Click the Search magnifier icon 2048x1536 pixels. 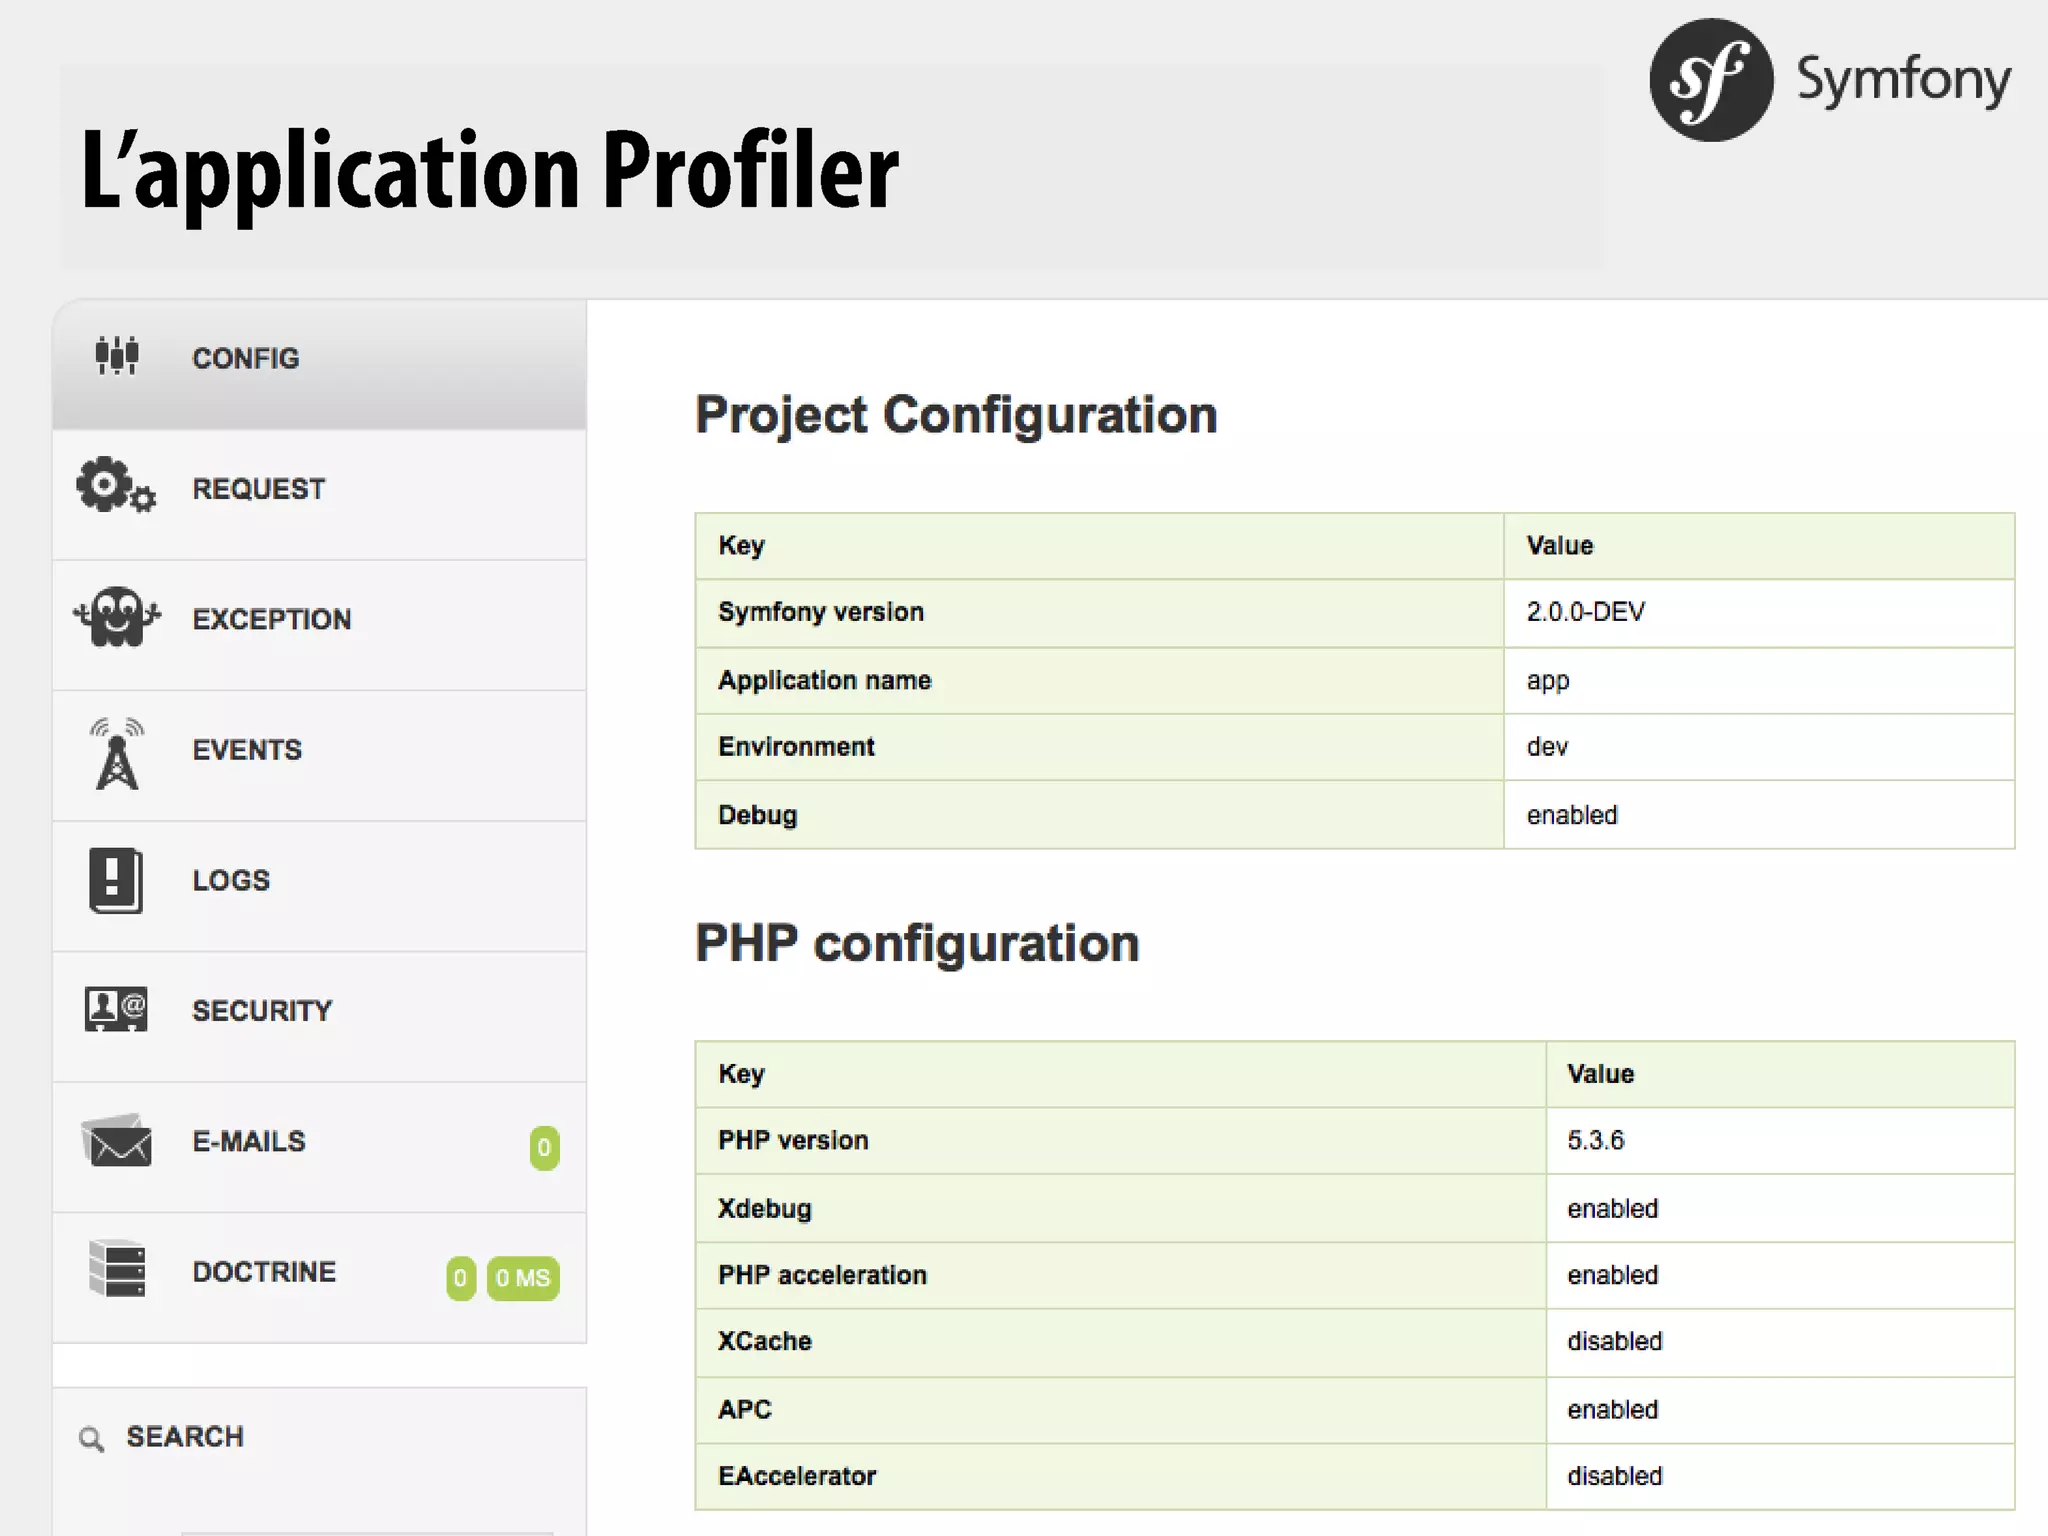91,1439
